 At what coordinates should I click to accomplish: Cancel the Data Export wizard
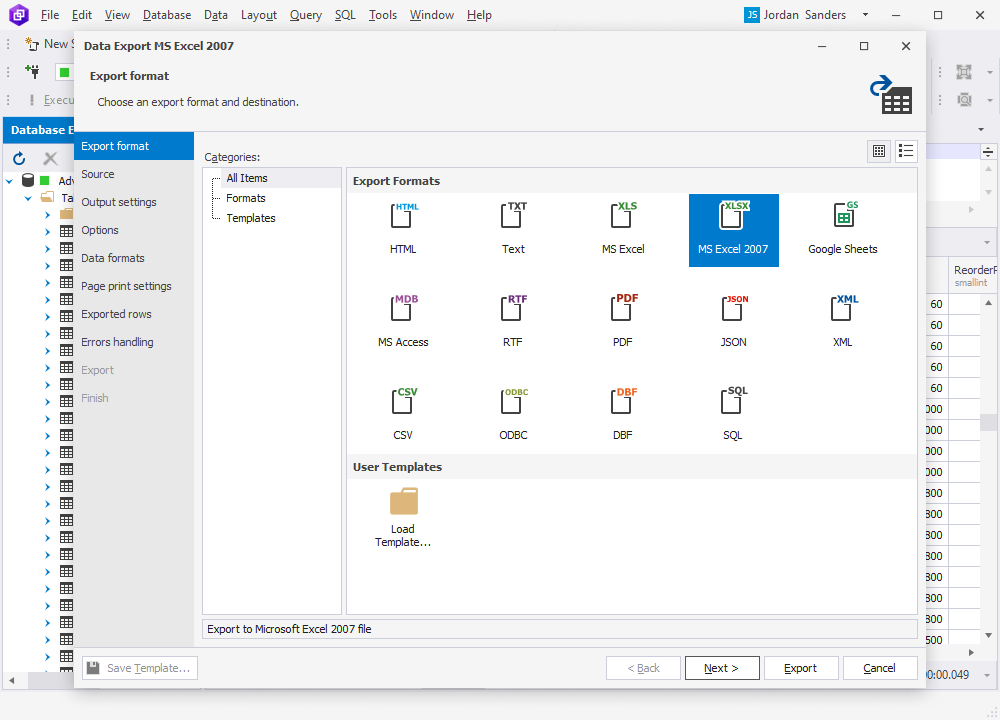coord(879,668)
